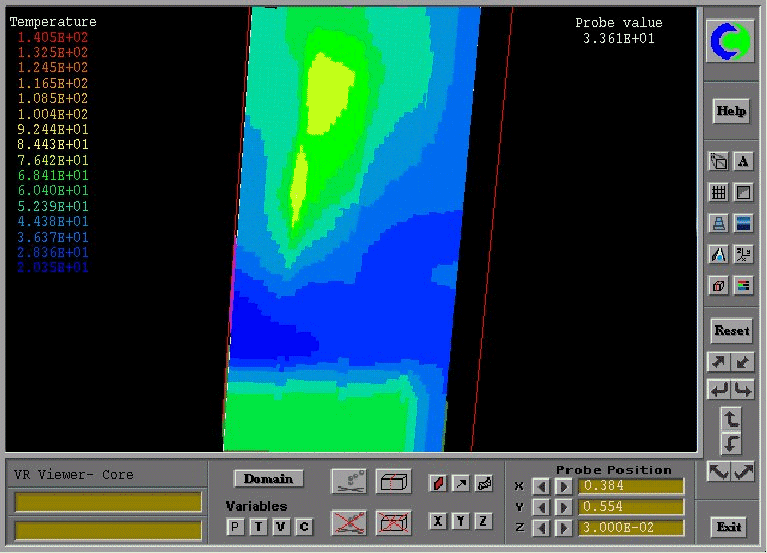The height and width of the screenshot is (553, 767).
Task: Click the blue gradient contour fill icon
Action: (x=743, y=224)
